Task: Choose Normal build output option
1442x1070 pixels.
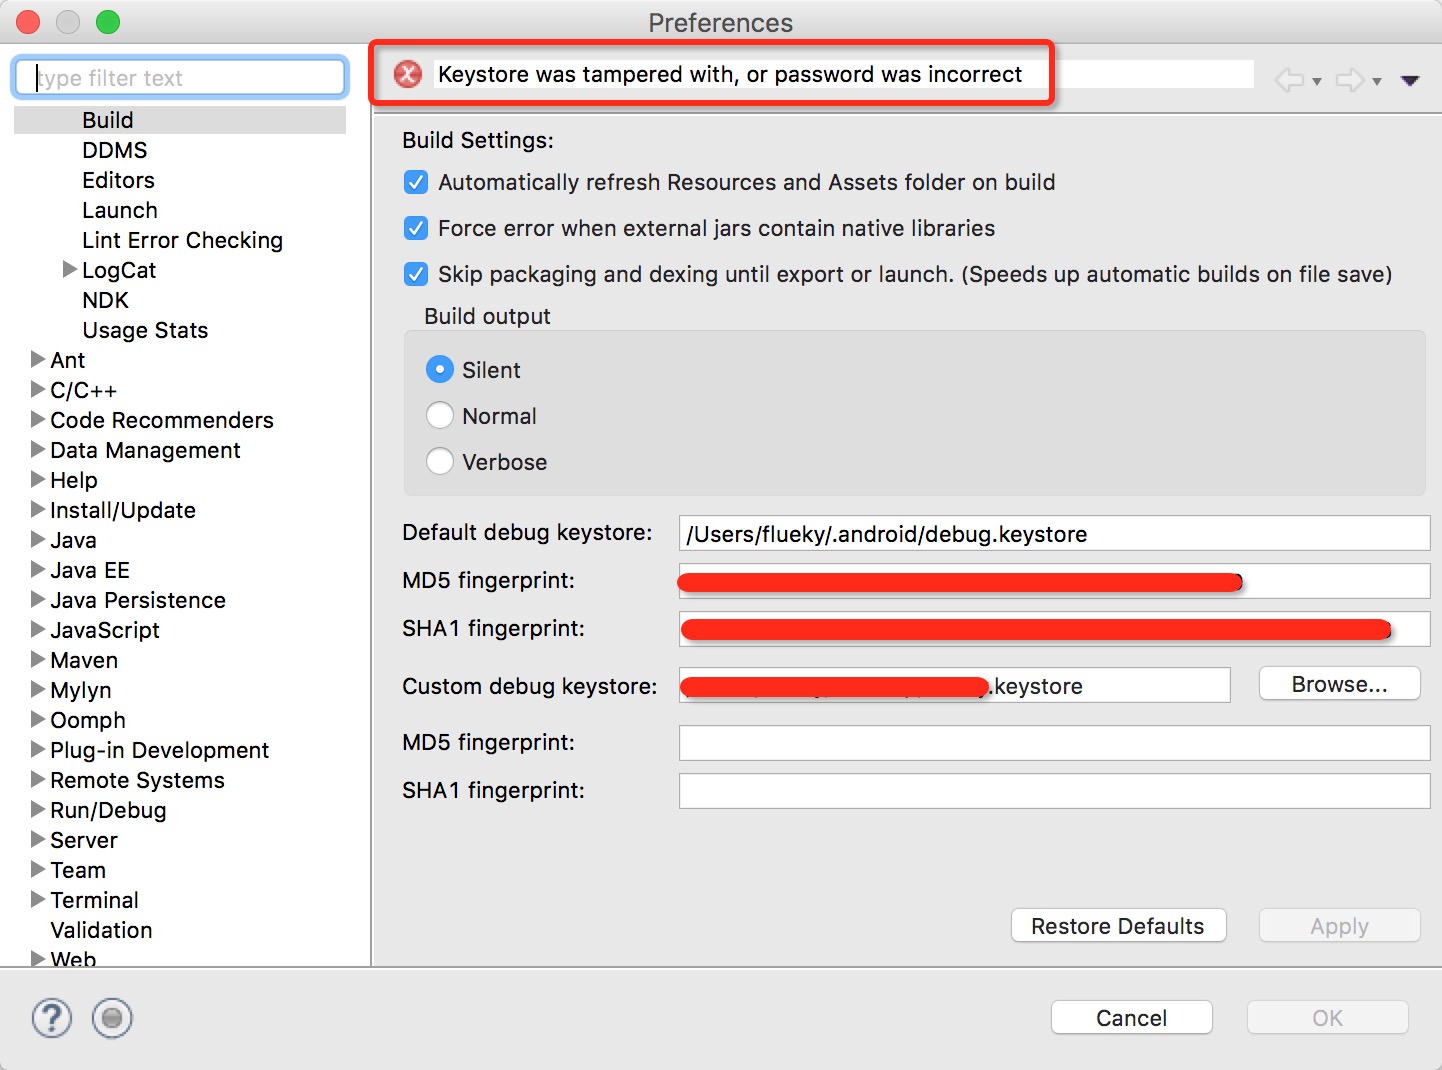Action: pos(440,415)
